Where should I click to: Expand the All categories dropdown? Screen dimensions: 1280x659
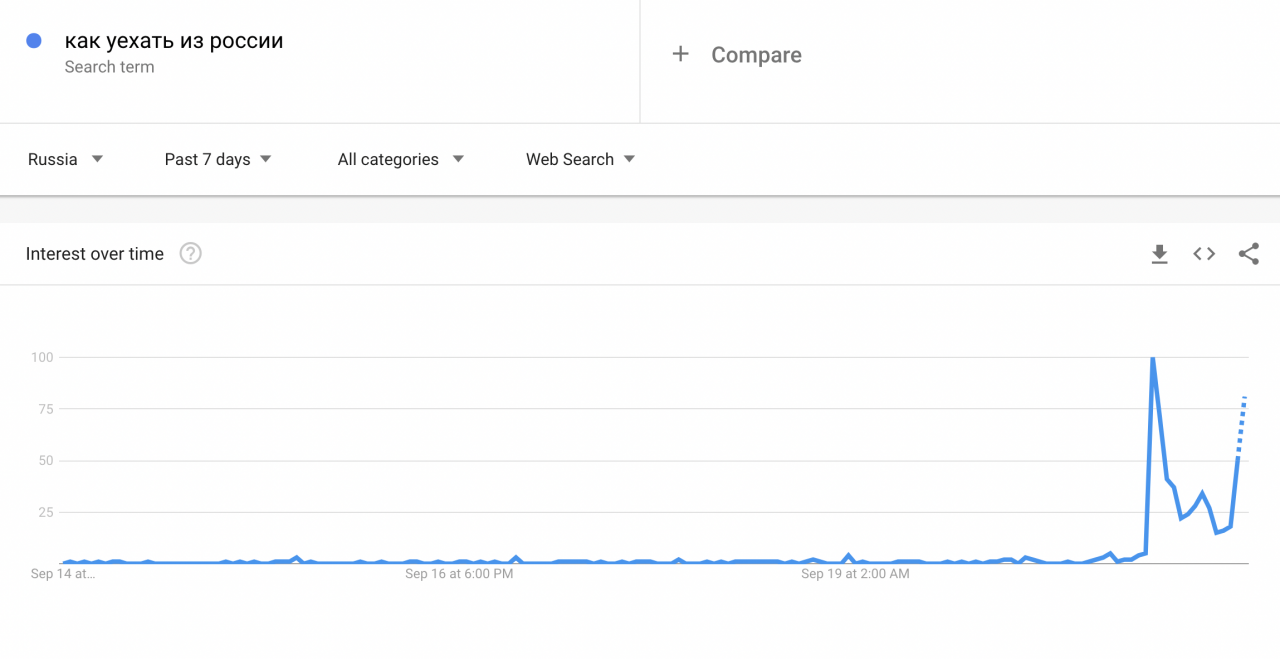click(400, 159)
